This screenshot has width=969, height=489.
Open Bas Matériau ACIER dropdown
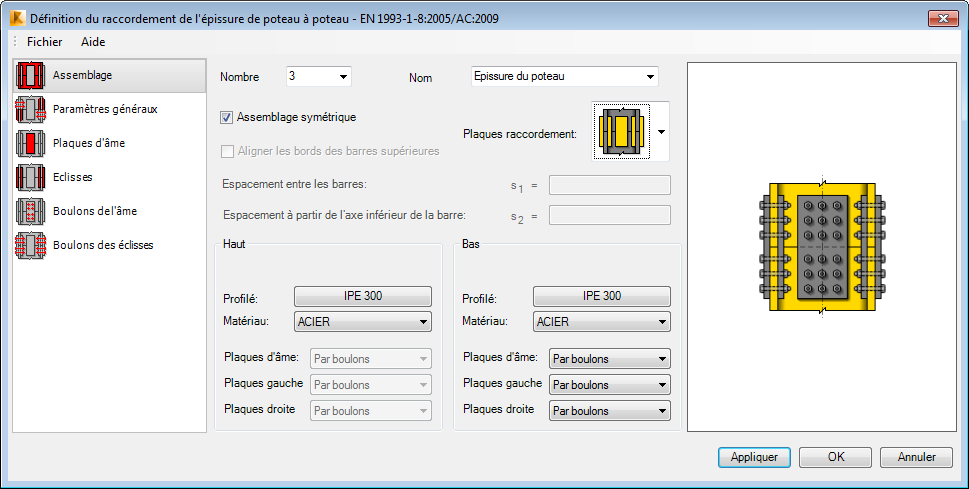[601, 322]
